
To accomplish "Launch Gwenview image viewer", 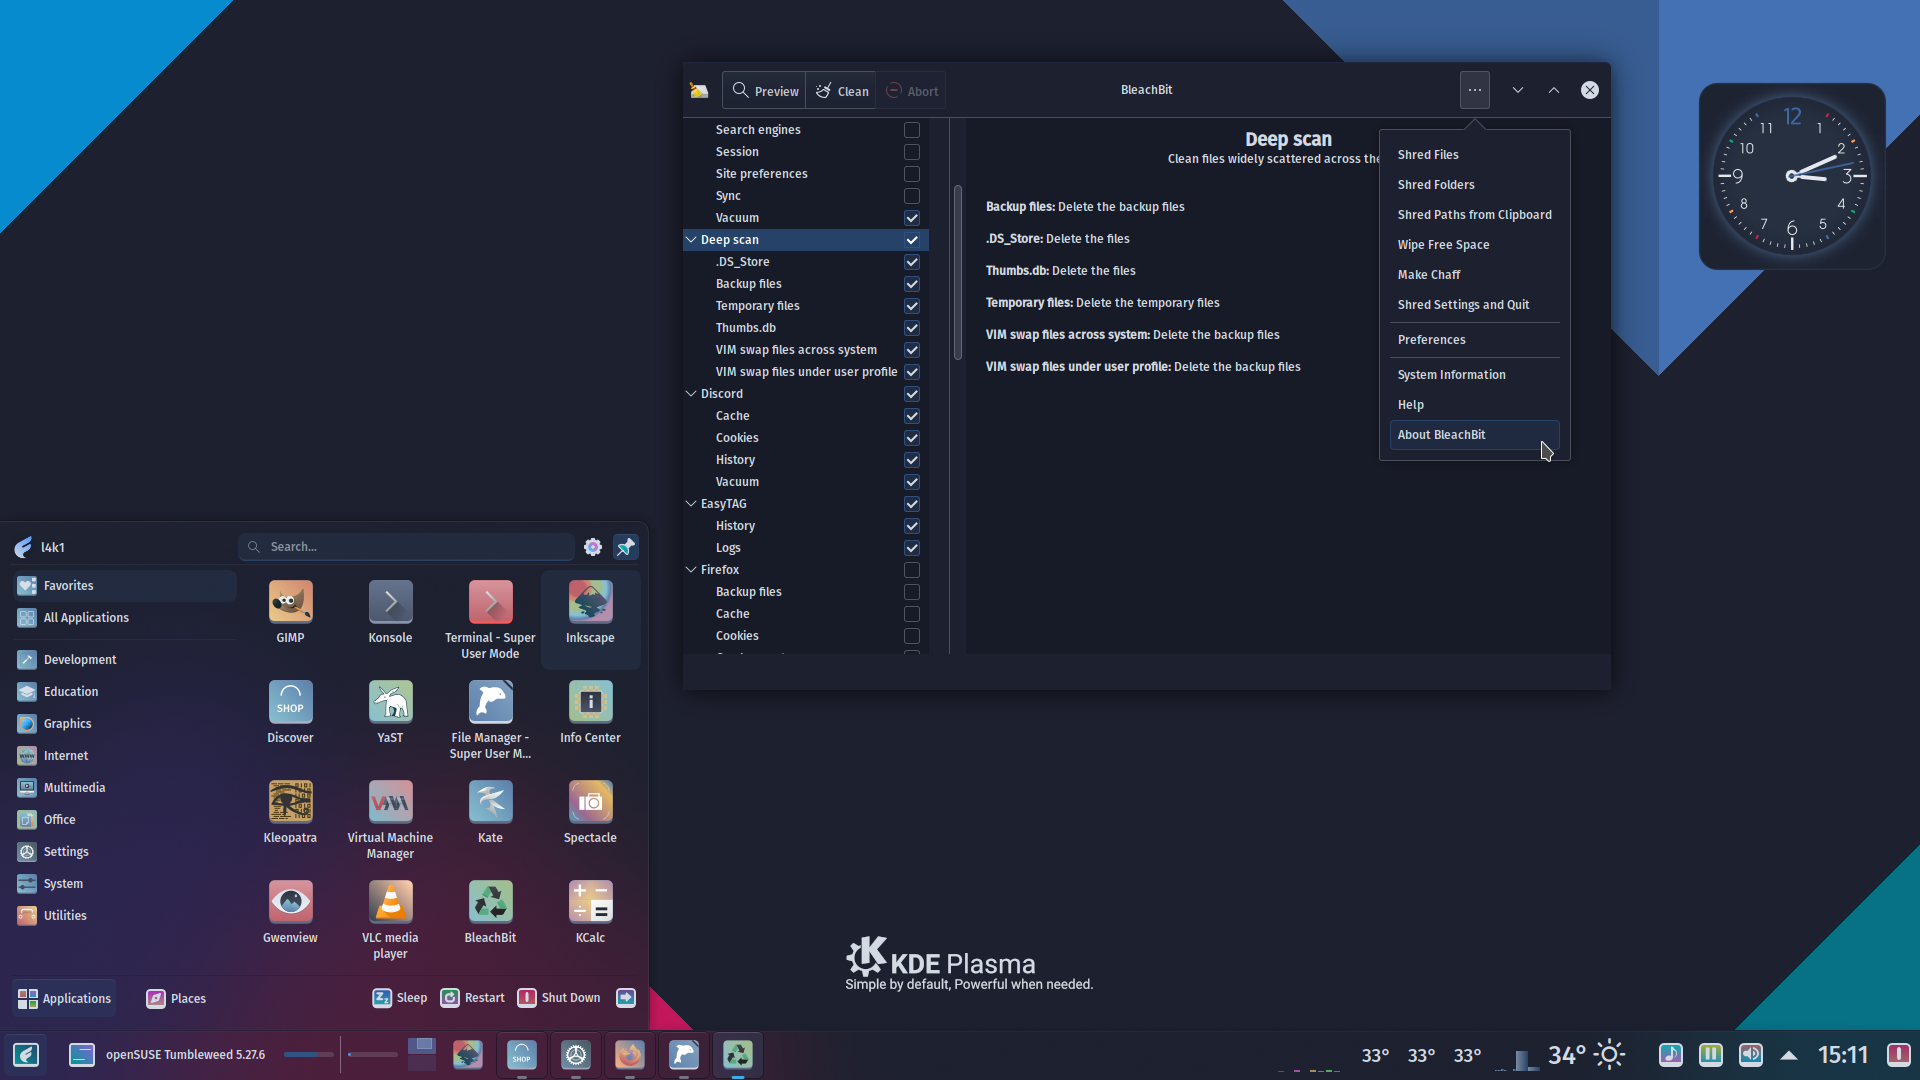I will pyautogui.click(x=290, y=912).
